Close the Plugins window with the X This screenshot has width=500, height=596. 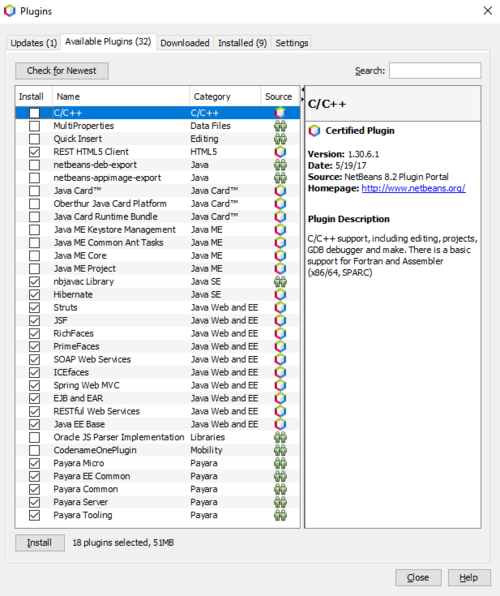488,11
